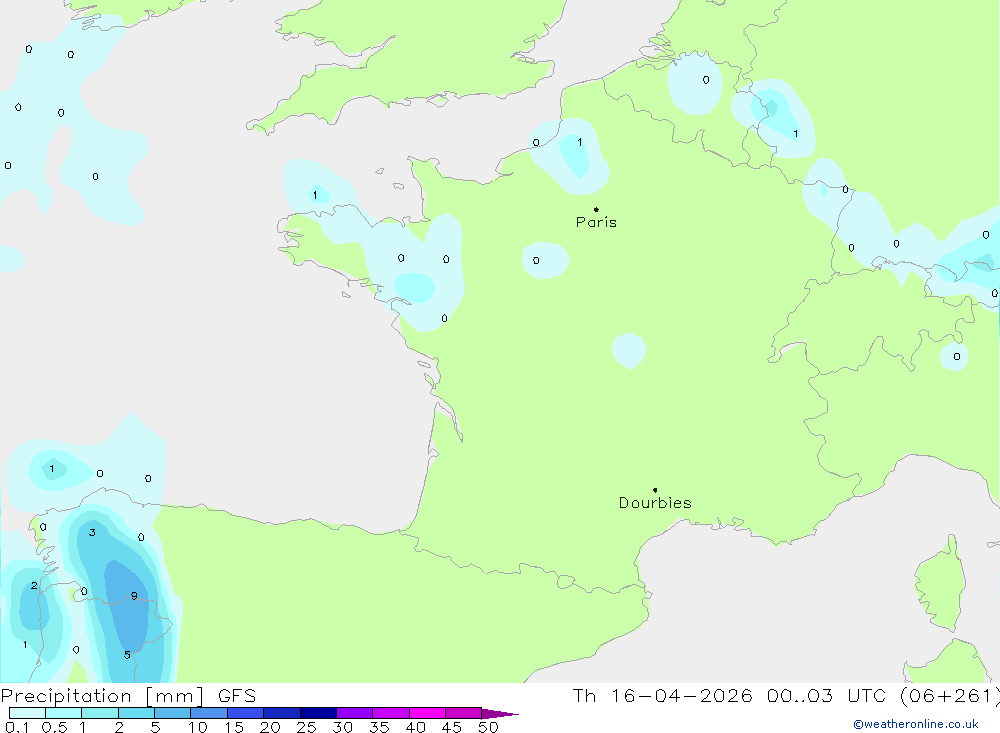Screen dimensions: 1000x733
Task: Open the weatheronline.co.uk copyright link
Action: 916,724
